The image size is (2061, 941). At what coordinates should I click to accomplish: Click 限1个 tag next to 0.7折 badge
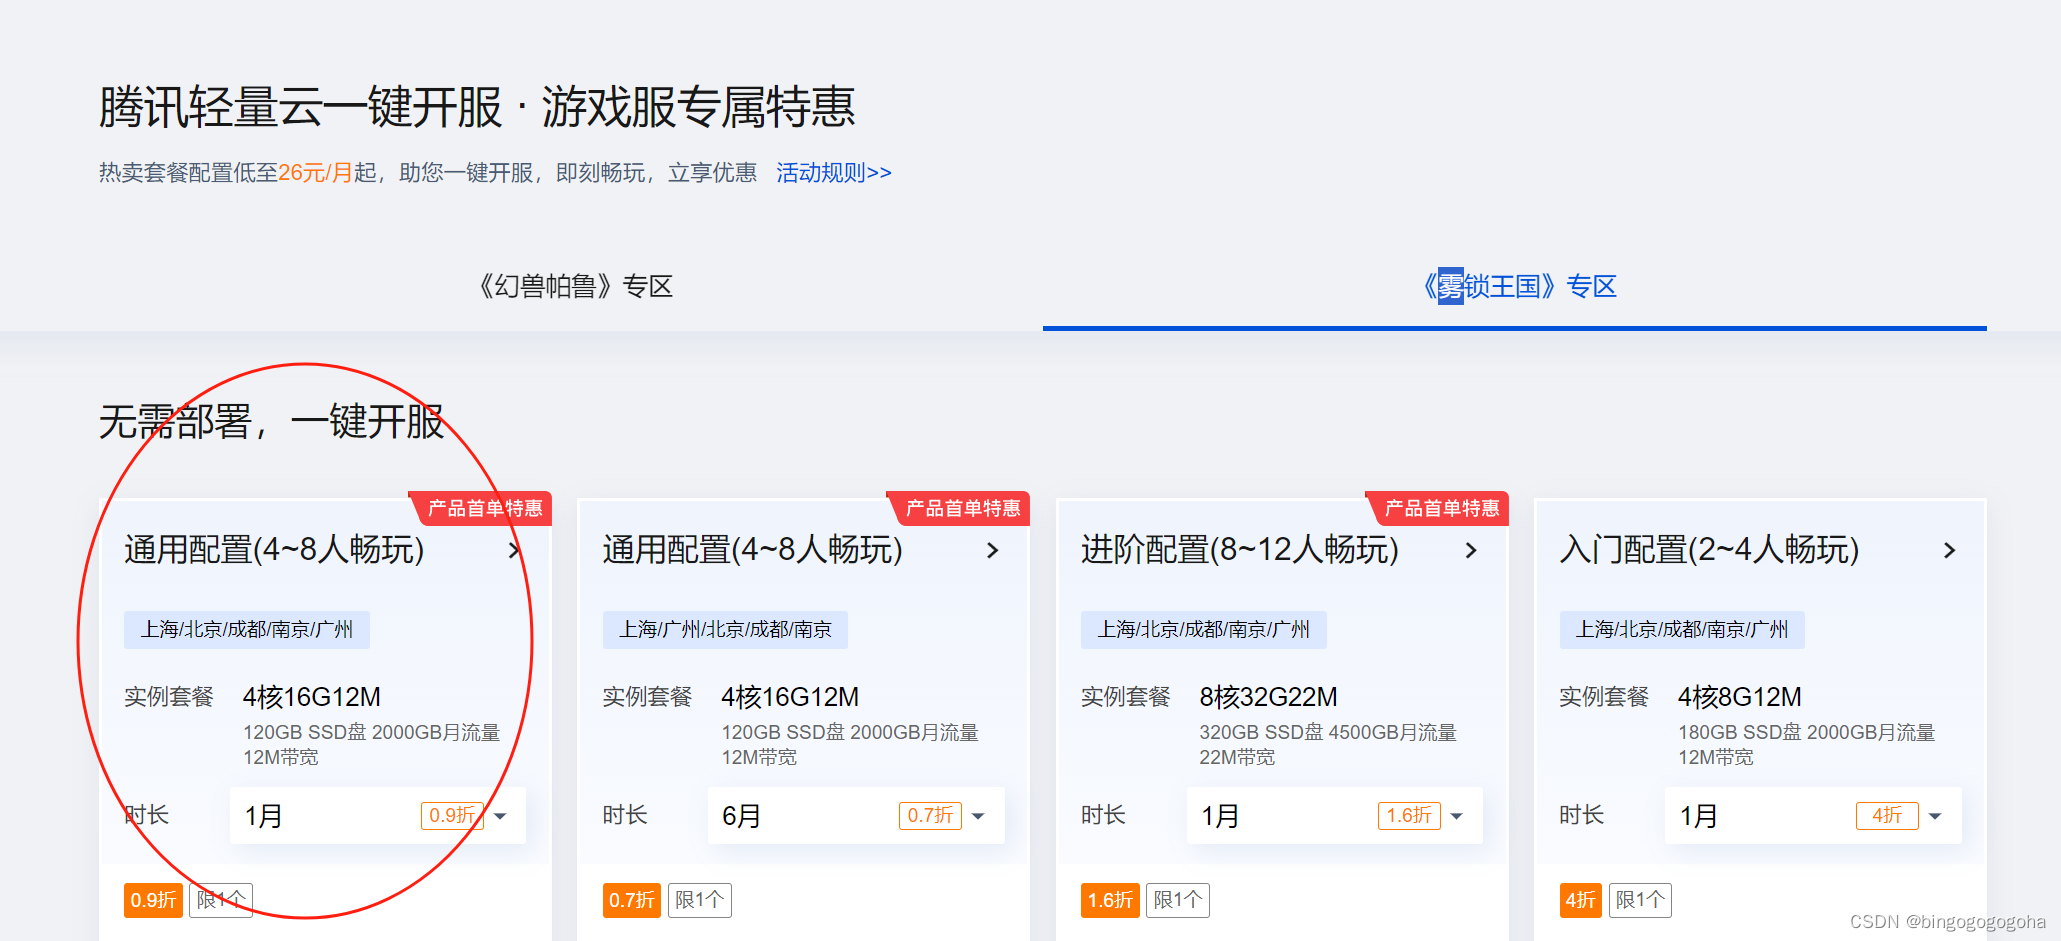pos(700,900)
